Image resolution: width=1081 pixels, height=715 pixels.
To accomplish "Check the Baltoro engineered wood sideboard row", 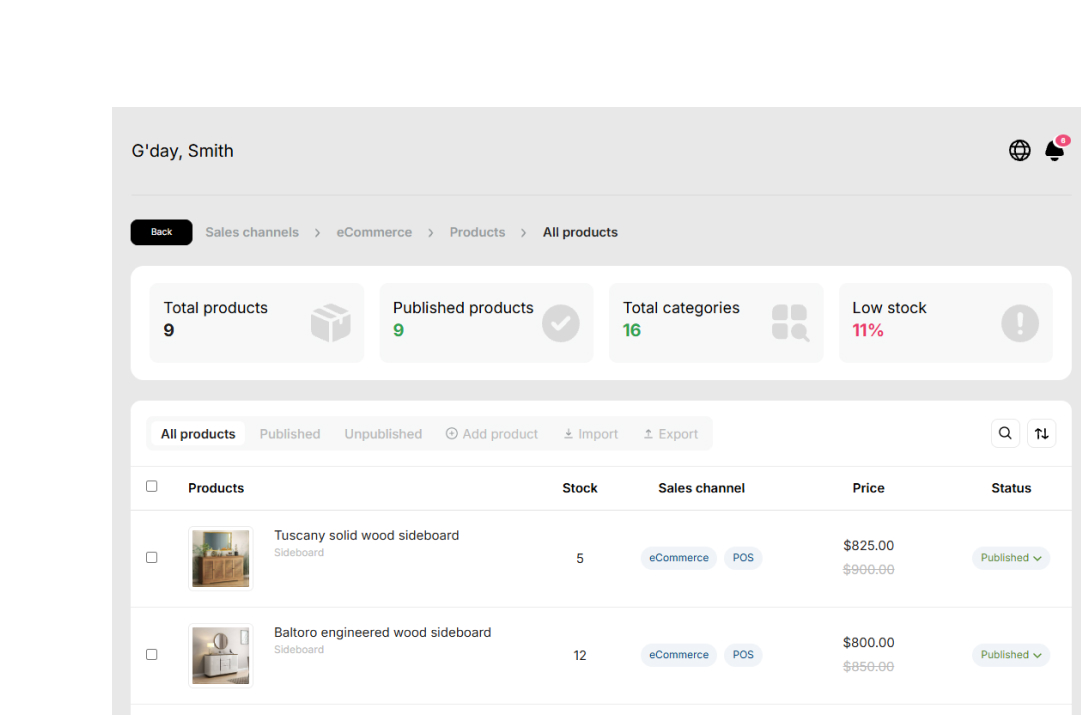I will pos(152,654).
